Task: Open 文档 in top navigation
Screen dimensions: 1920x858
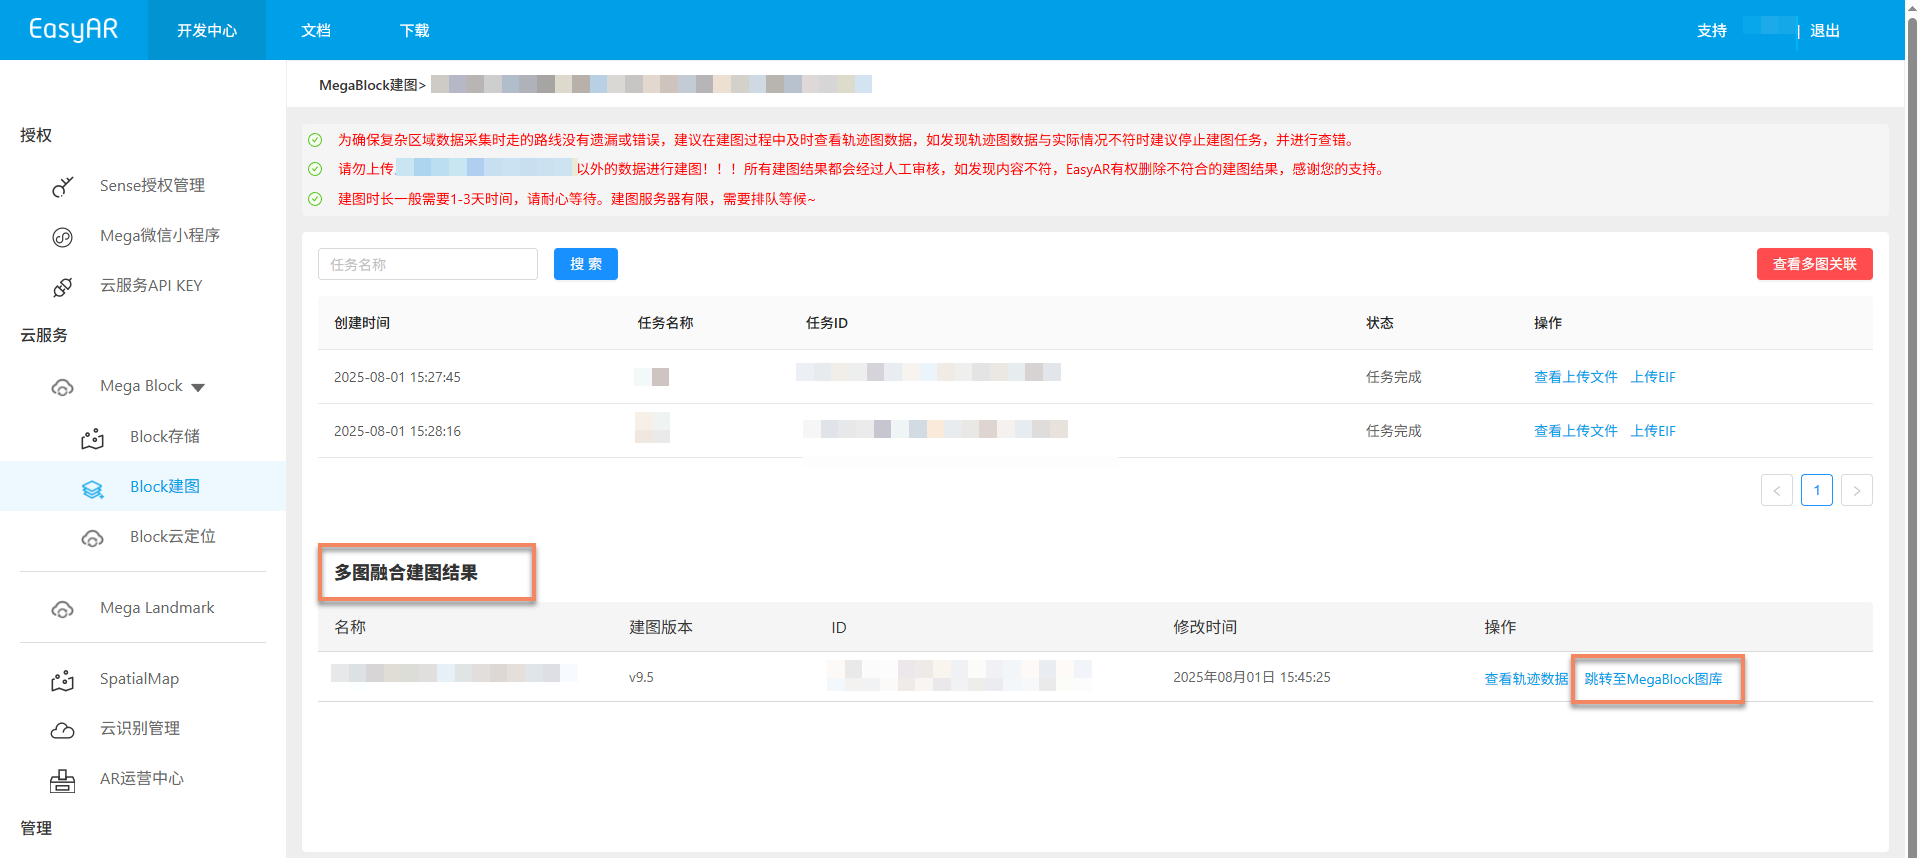Action: [x=316, y=30]
